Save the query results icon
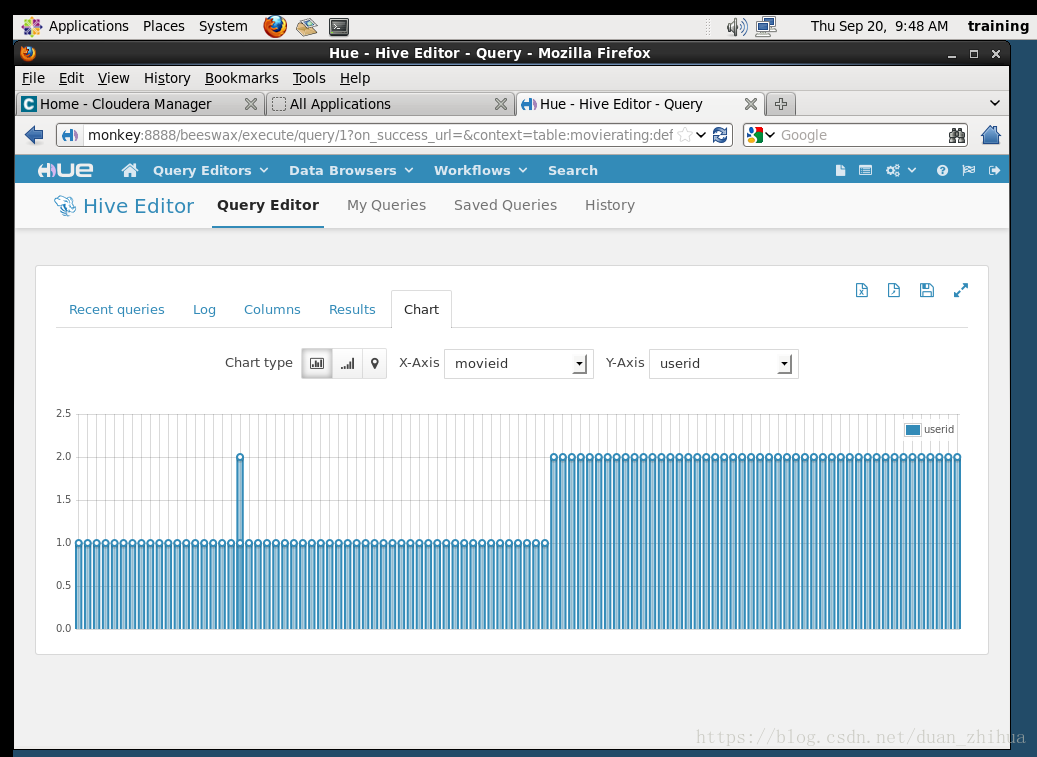1037x757 pixels. coord(927,290)
